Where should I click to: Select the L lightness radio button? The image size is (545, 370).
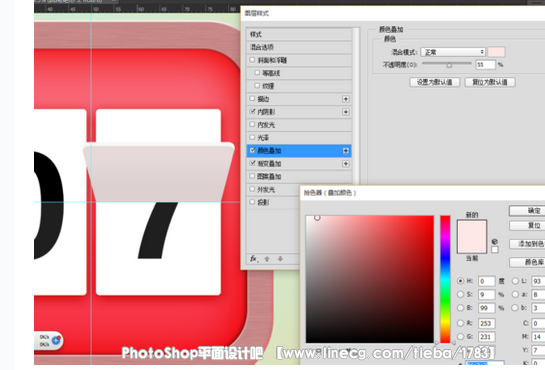click(515, 281)
